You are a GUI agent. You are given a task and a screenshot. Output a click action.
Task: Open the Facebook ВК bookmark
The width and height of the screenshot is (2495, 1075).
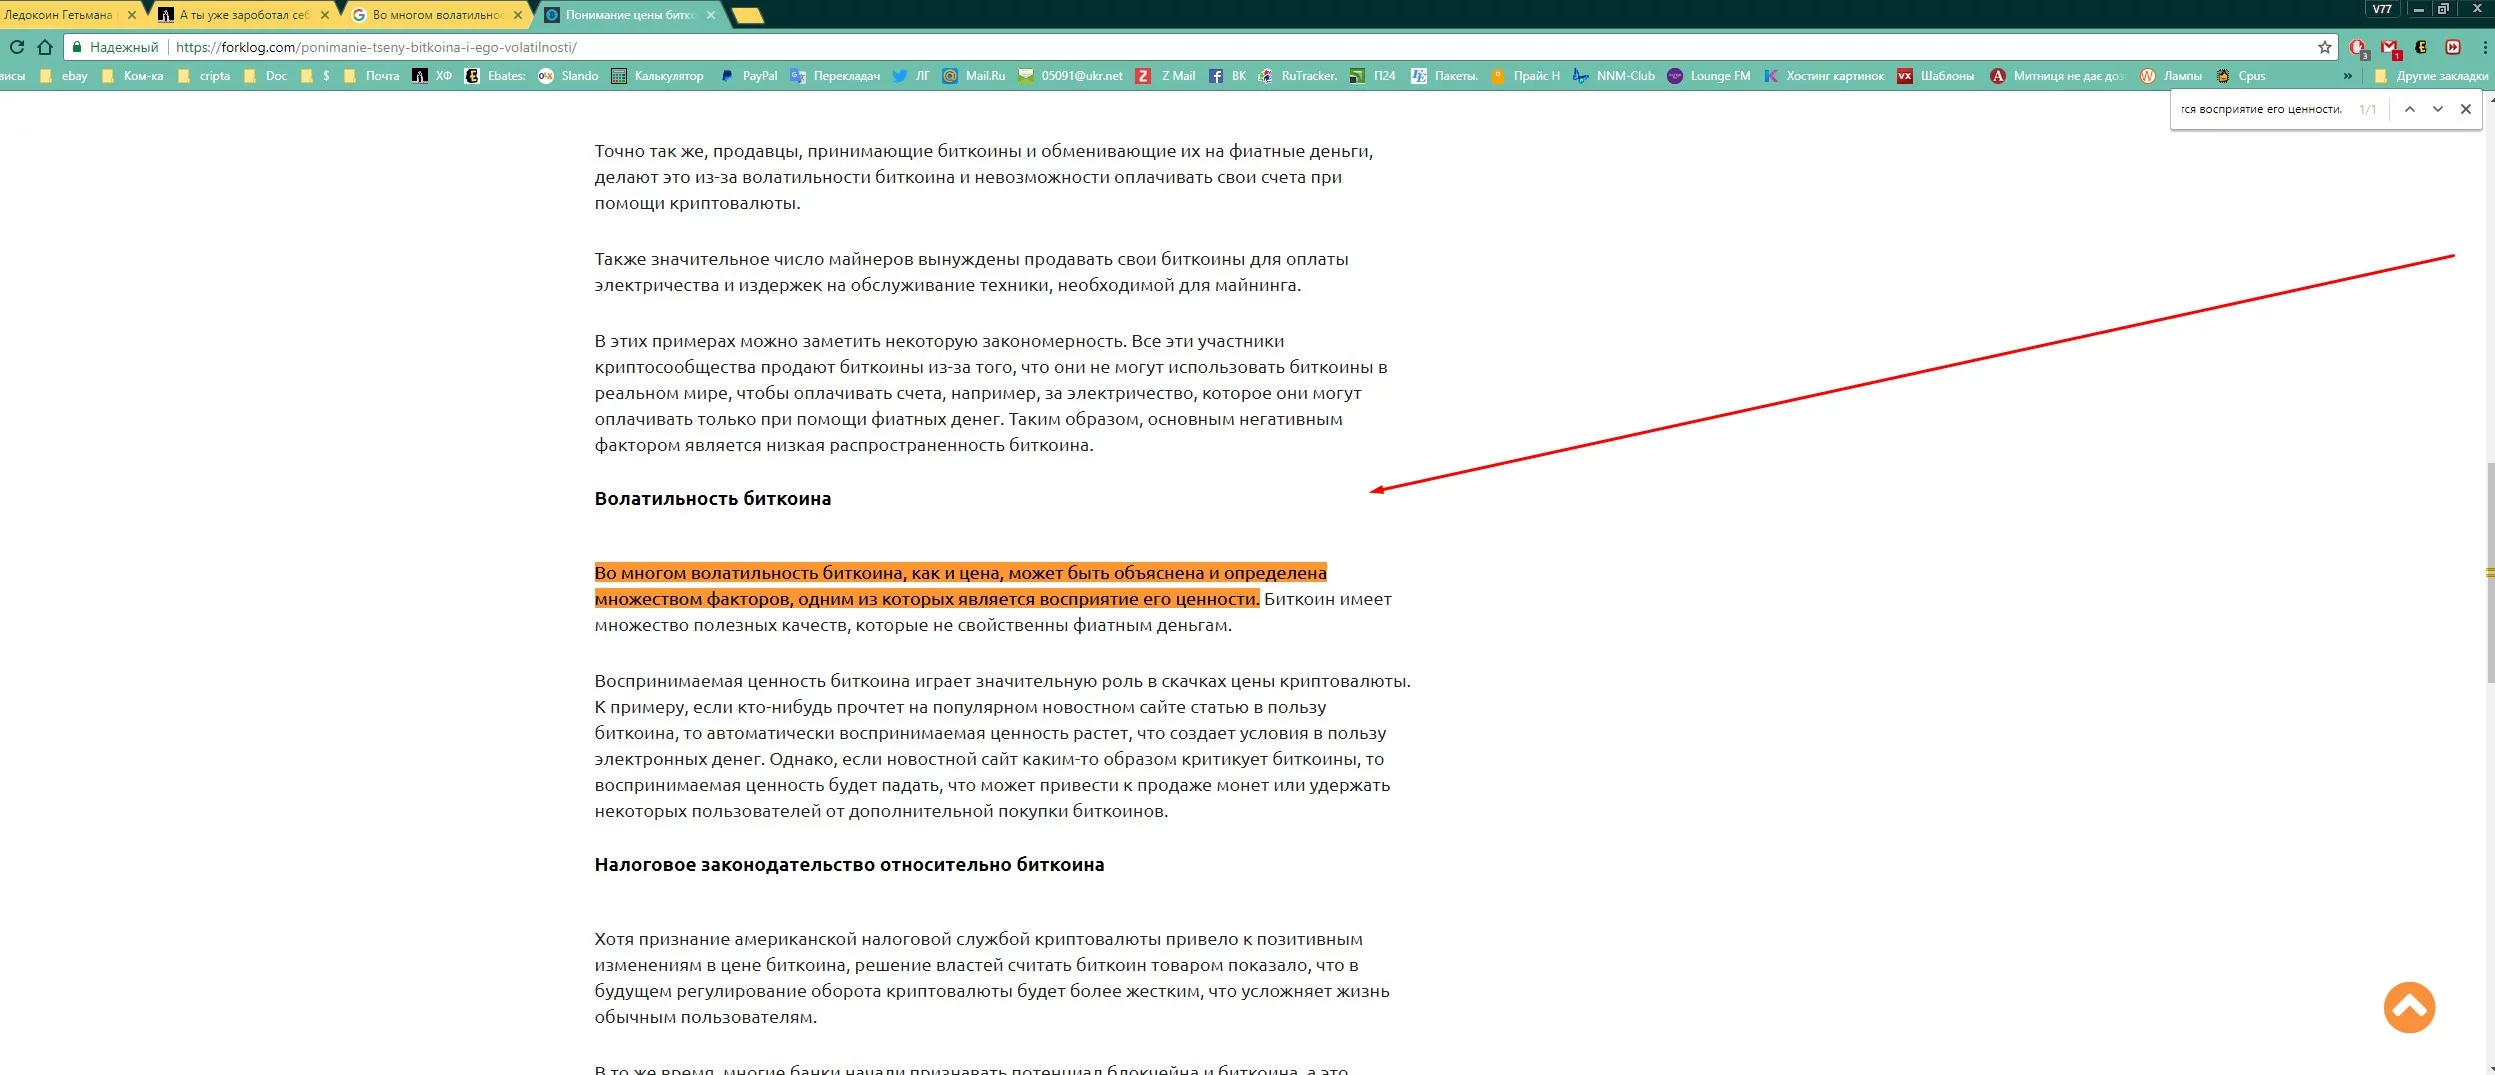[1227, 76]
